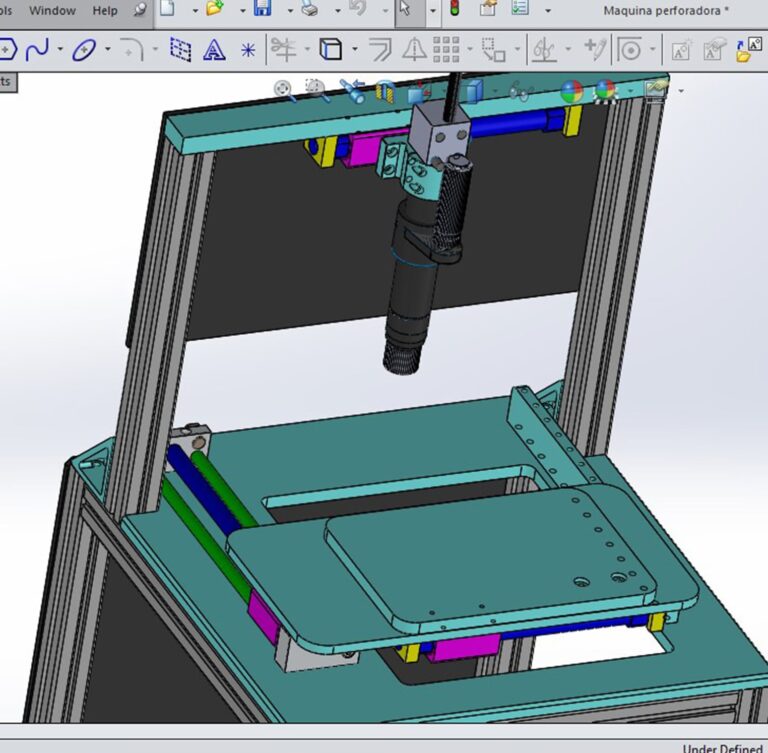Image resolution: width=768 pixels, height=753 pixels.
Task: Click the Point sketch tool
Action: tap(248, 49)
